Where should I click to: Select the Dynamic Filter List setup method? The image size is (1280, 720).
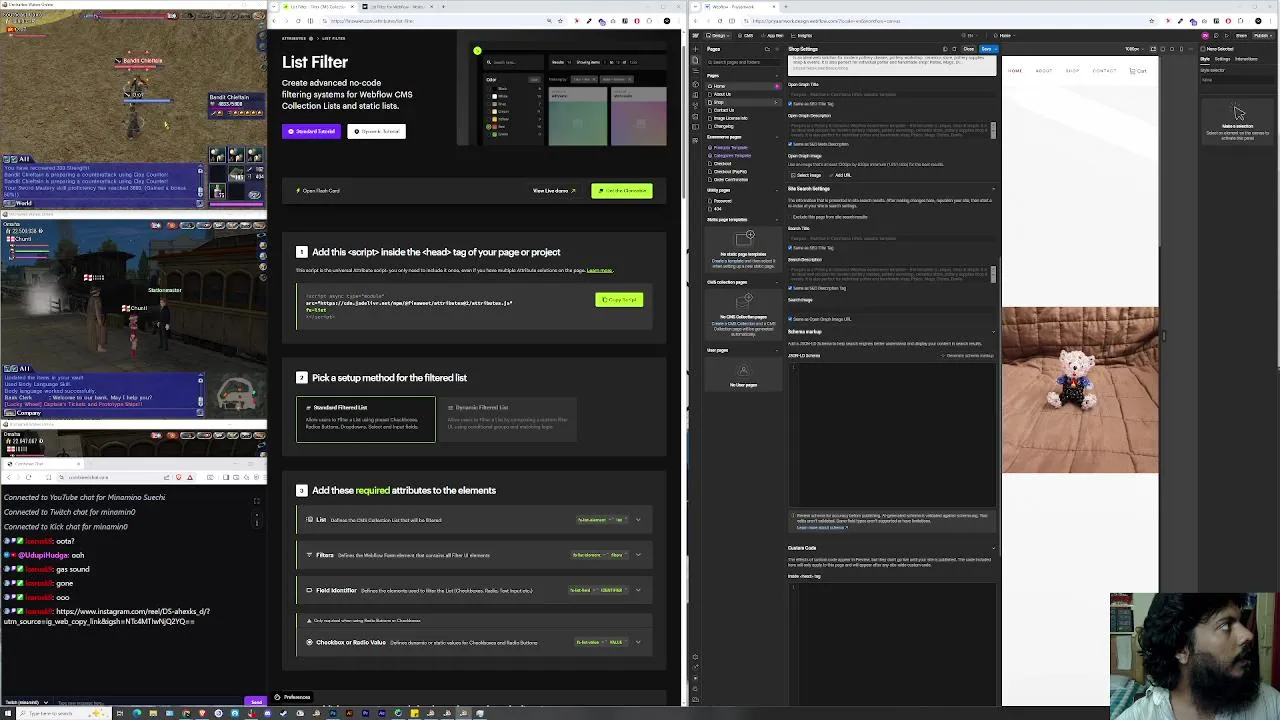tap(508, 419)
